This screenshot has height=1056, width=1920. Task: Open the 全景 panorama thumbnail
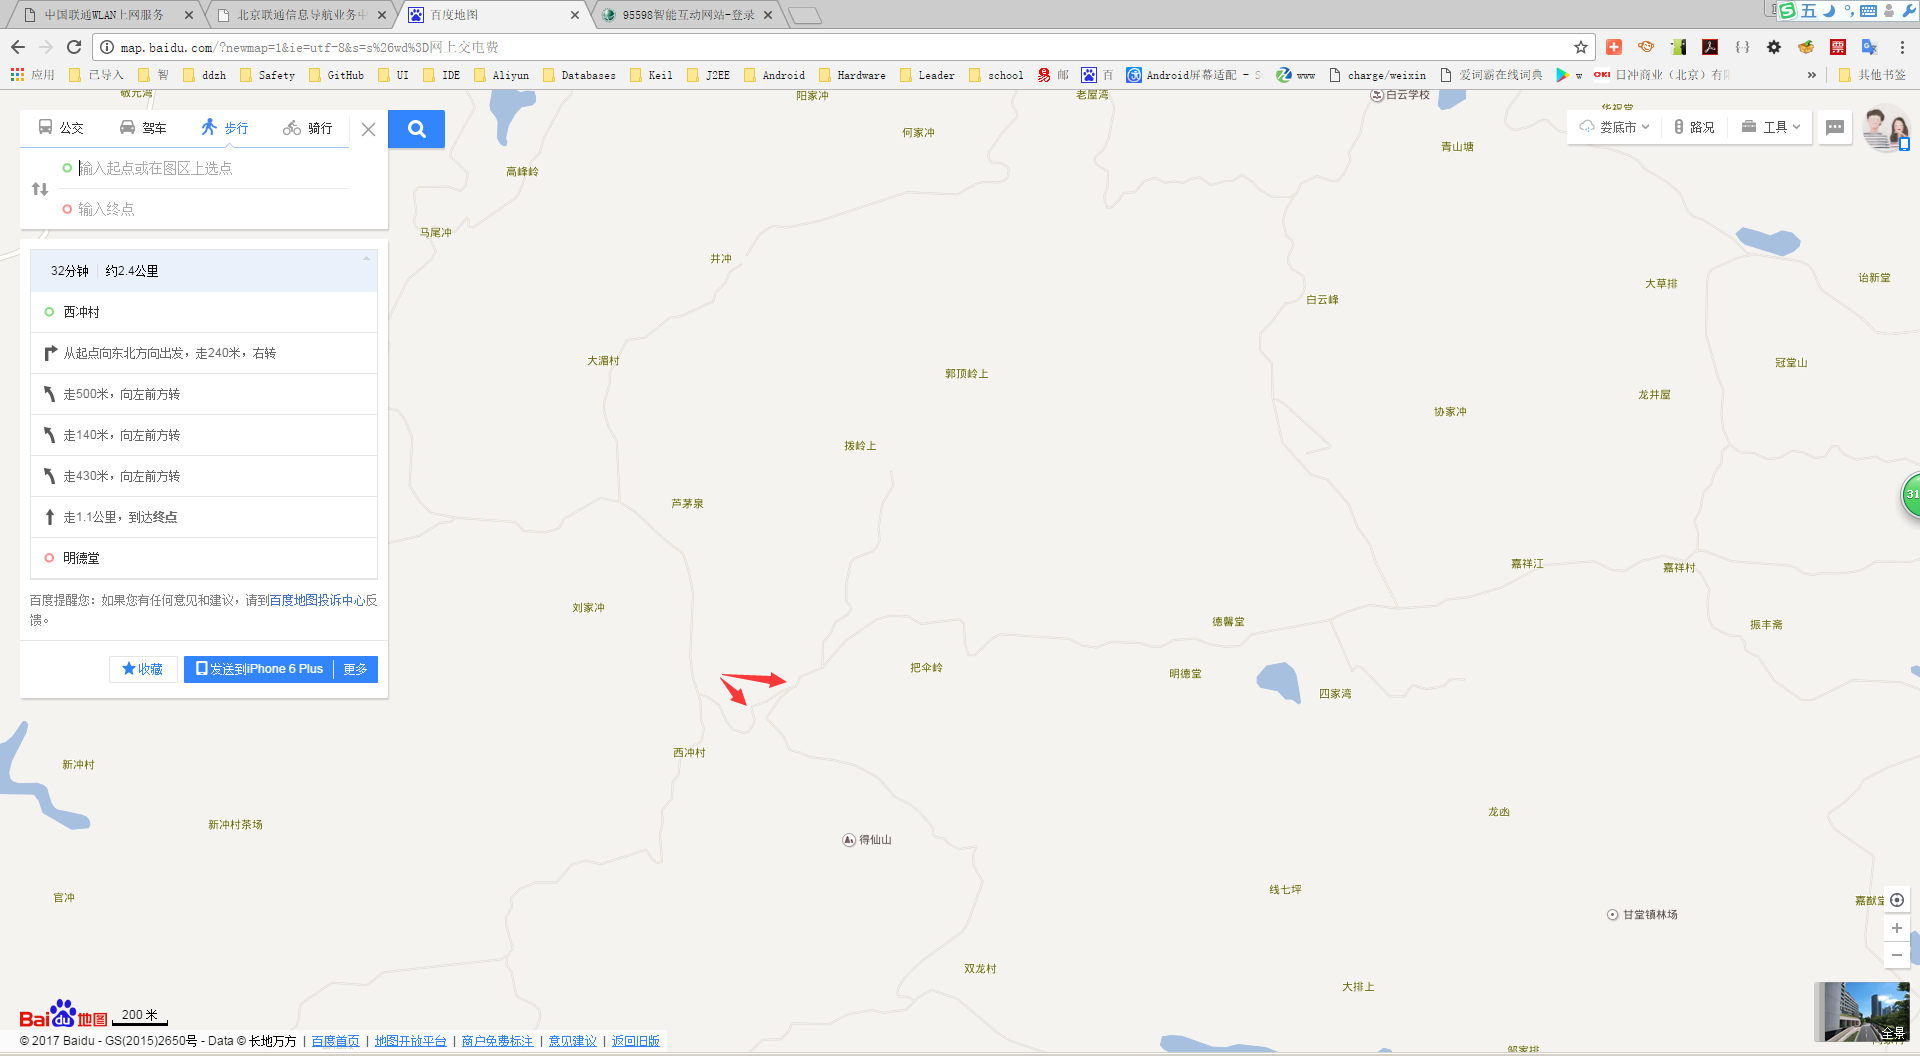(x=1862, y=1012)
